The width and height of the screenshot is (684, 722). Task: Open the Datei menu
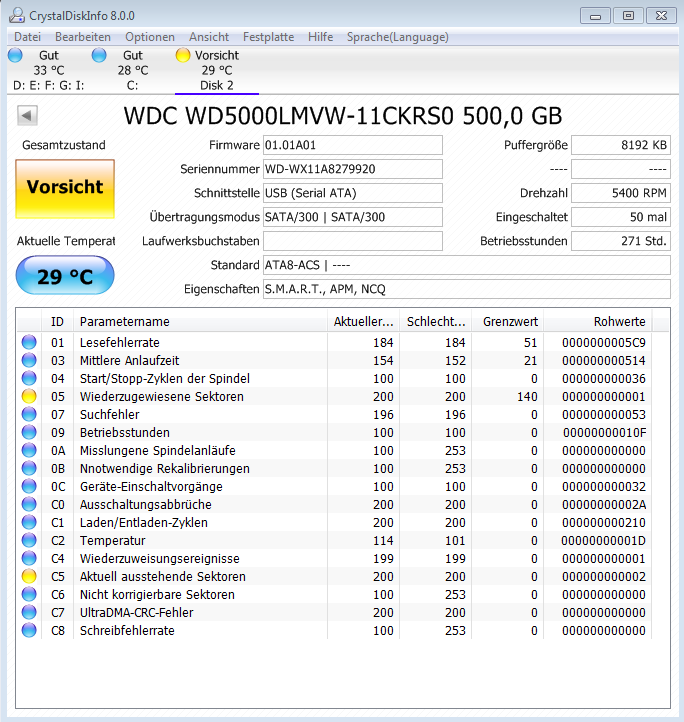(x=28, y=37)
